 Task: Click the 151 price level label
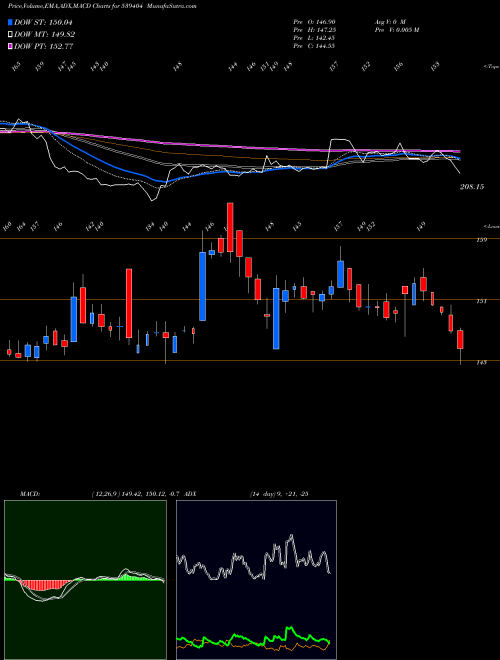pyautogui.click(x=482, y=301)
